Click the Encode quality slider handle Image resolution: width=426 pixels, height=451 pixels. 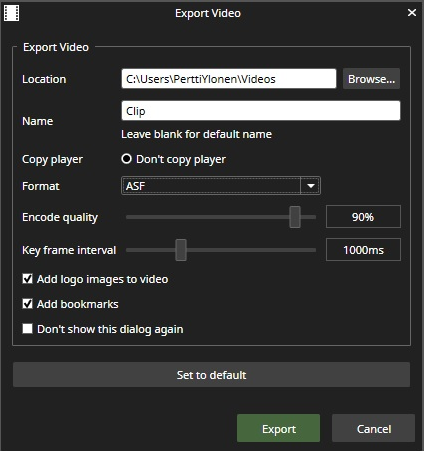(295, 217)
